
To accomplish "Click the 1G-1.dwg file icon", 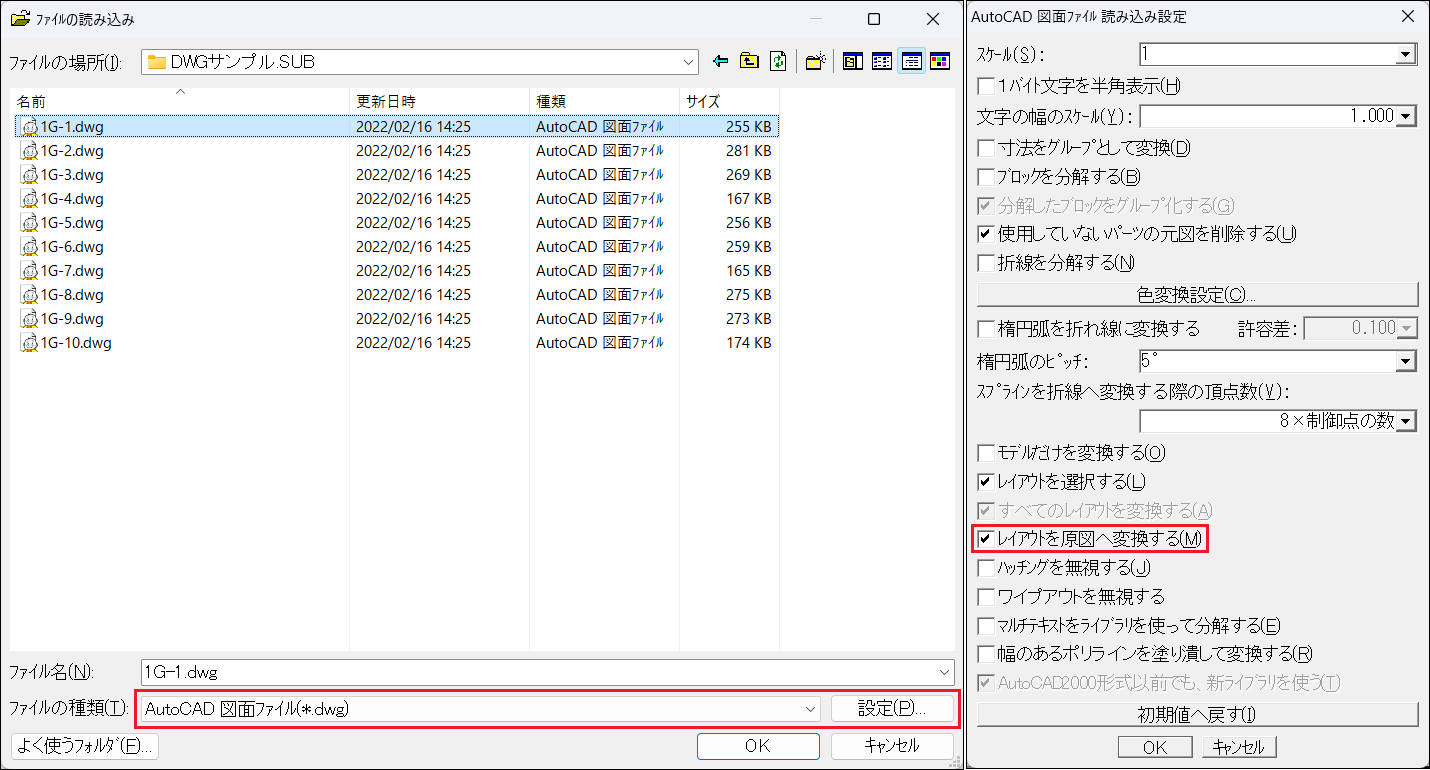I will 29,127.
